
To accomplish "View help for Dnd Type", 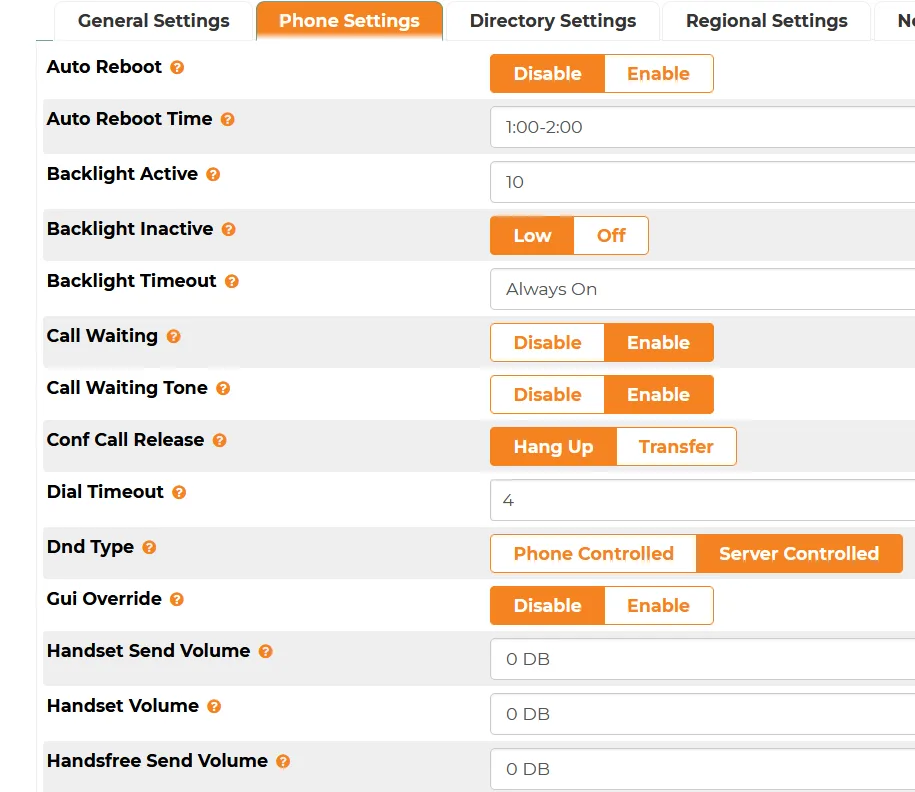I will [x=149, y=547].
